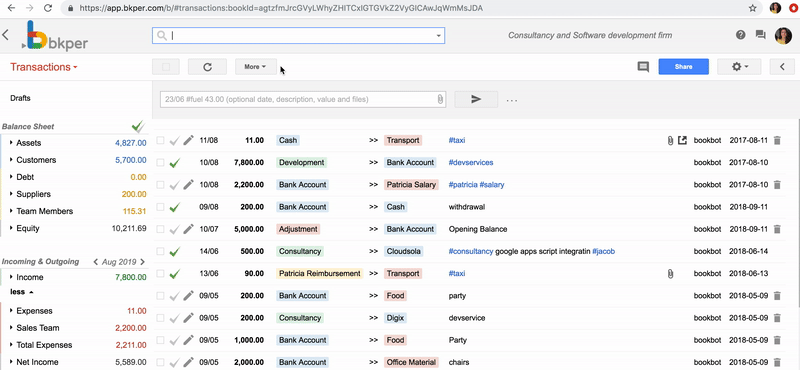800x370 pixels.
Task: Click the #jacob hashtag link
Action: 604,252
